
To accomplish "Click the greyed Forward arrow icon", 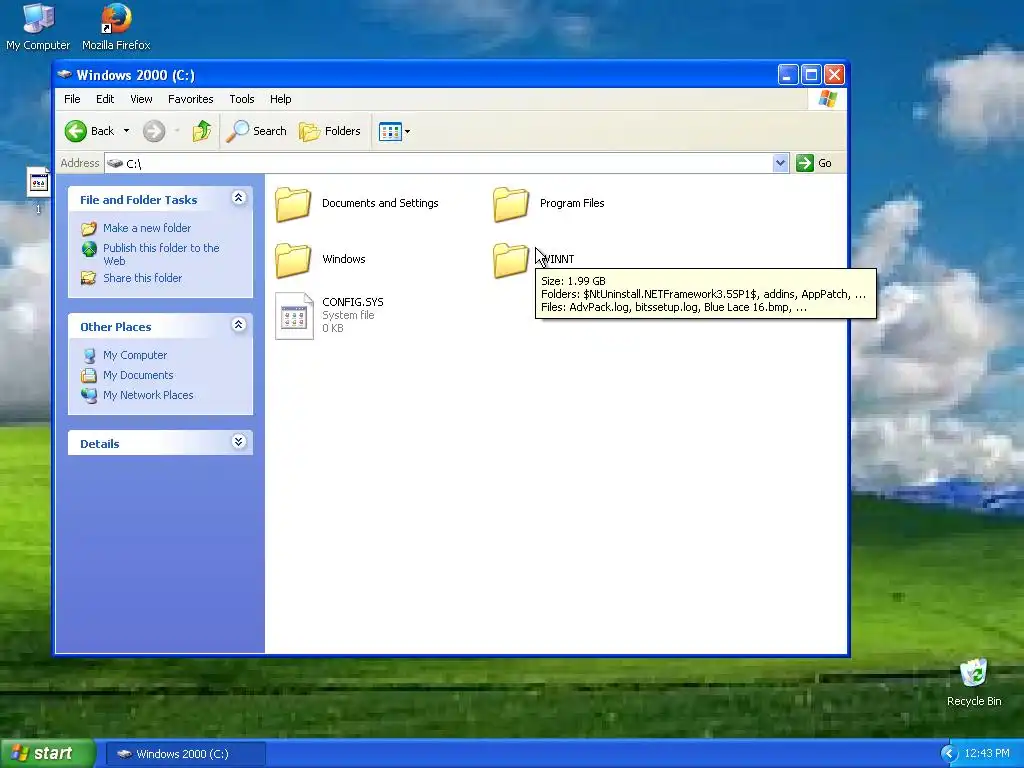I will (154, 131).
